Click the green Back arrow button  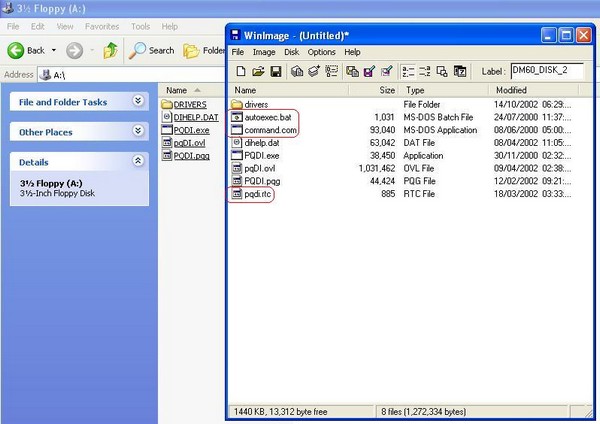point(17,50)
